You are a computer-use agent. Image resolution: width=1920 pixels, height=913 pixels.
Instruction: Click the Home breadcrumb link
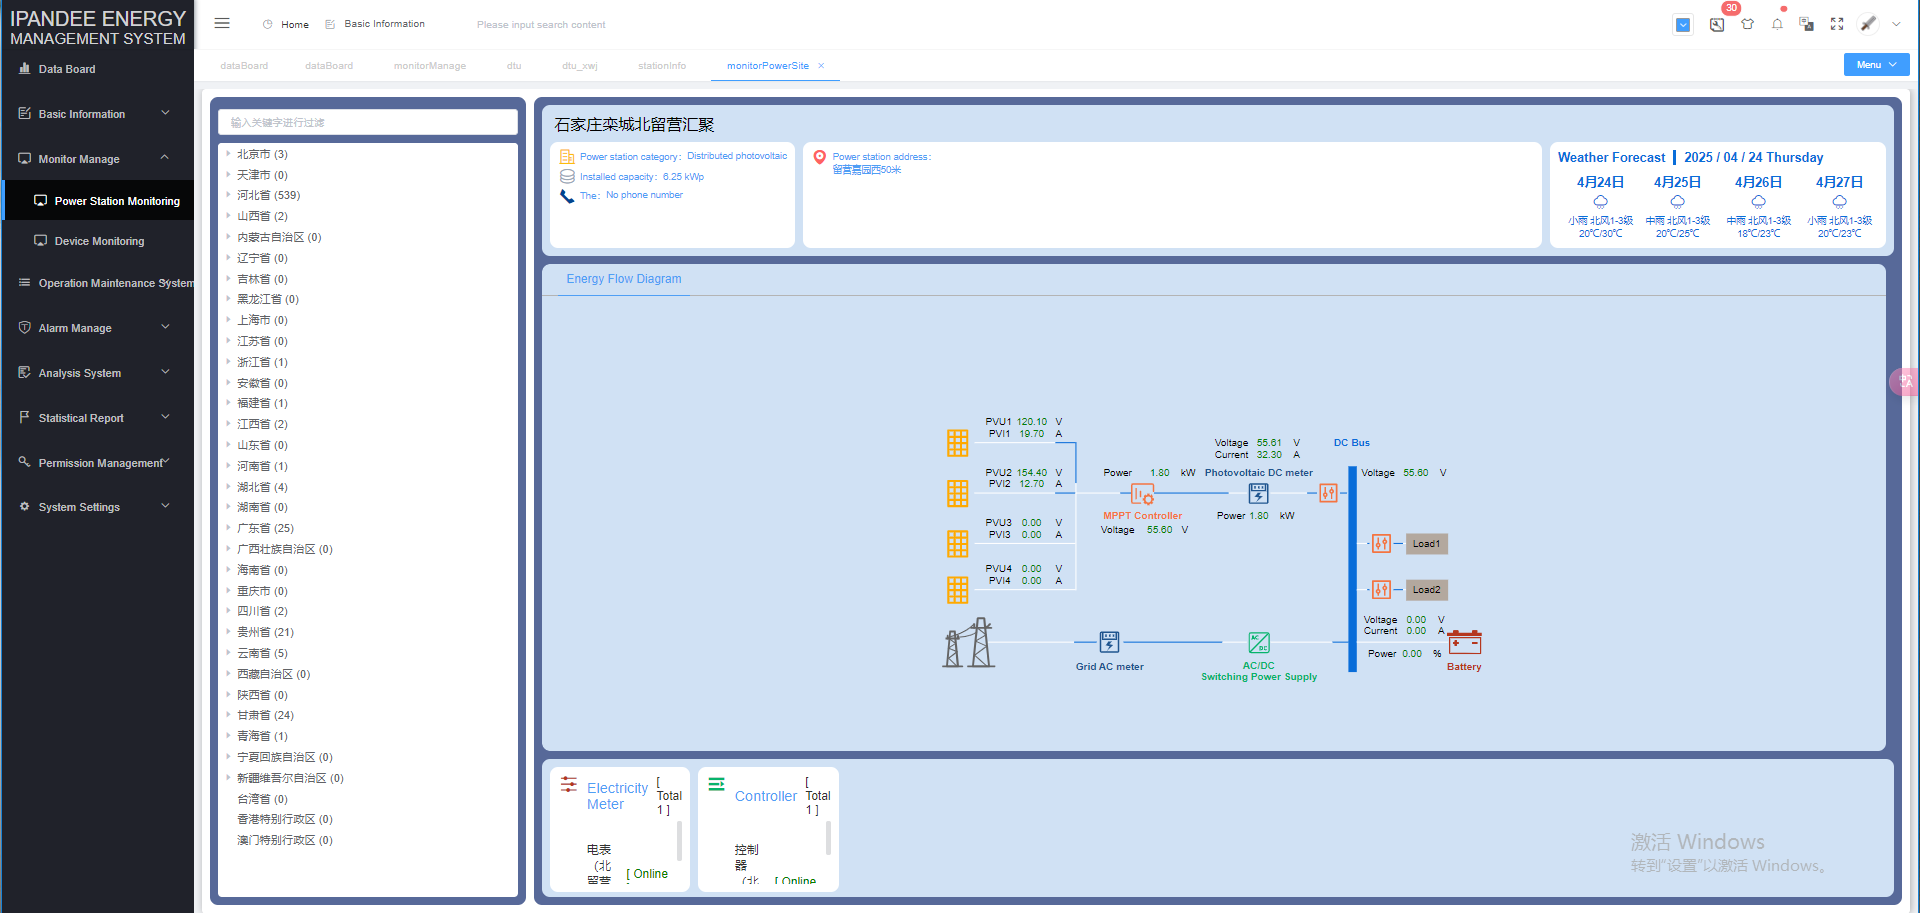click(294, 24)
